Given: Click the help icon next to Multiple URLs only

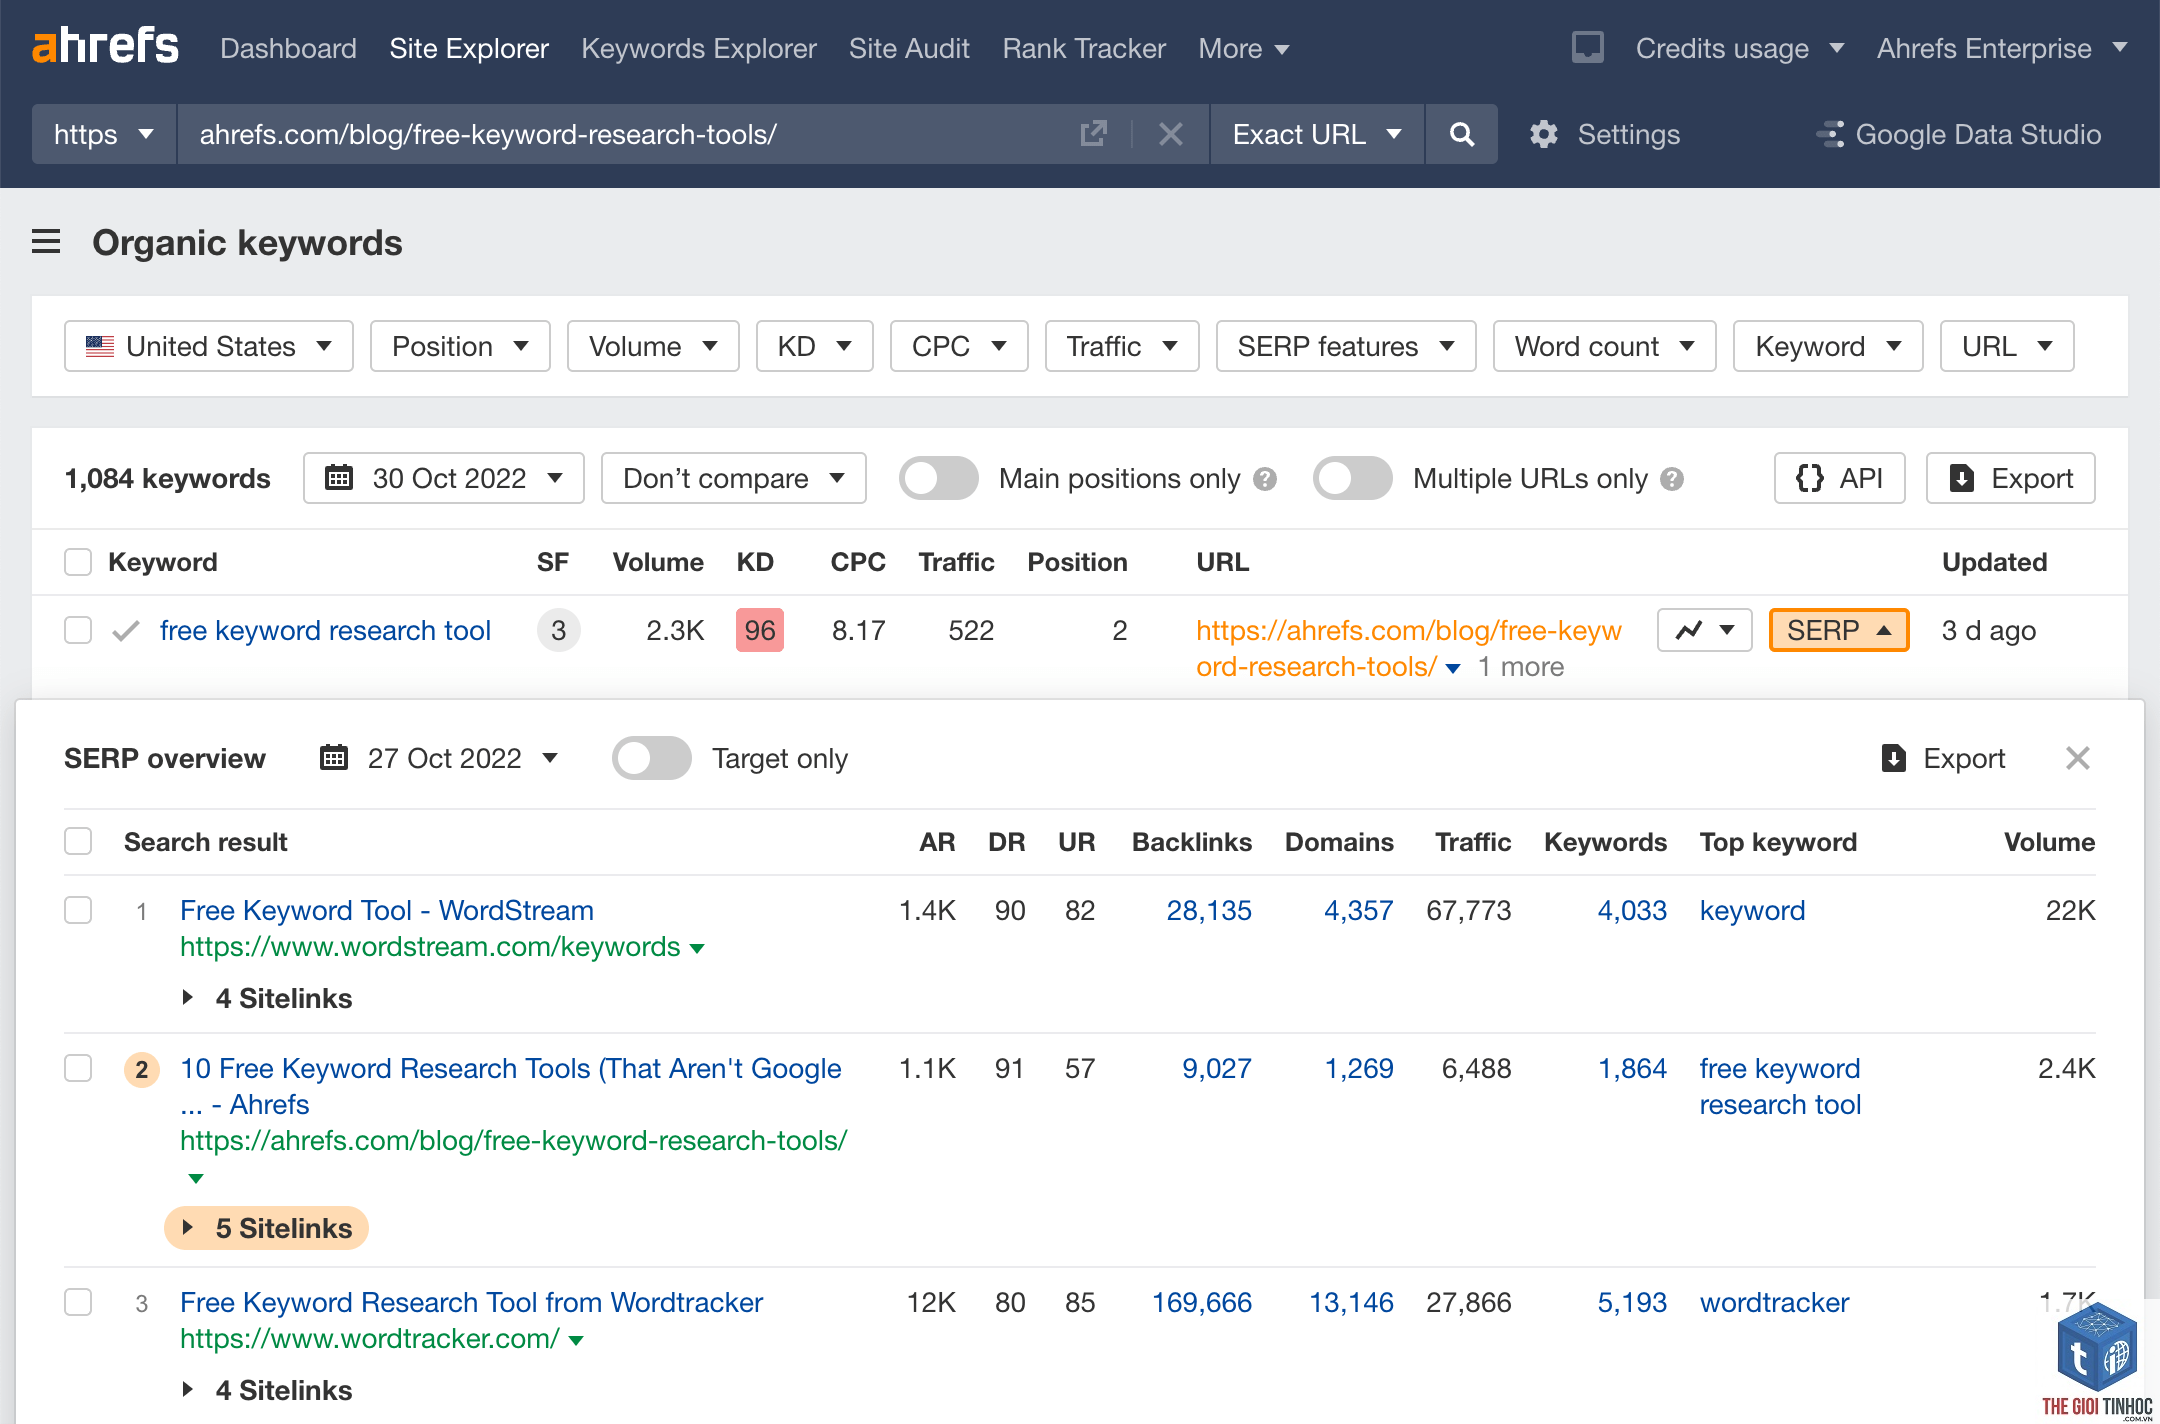Looking at the screenshot, I should click(1672, 479).
